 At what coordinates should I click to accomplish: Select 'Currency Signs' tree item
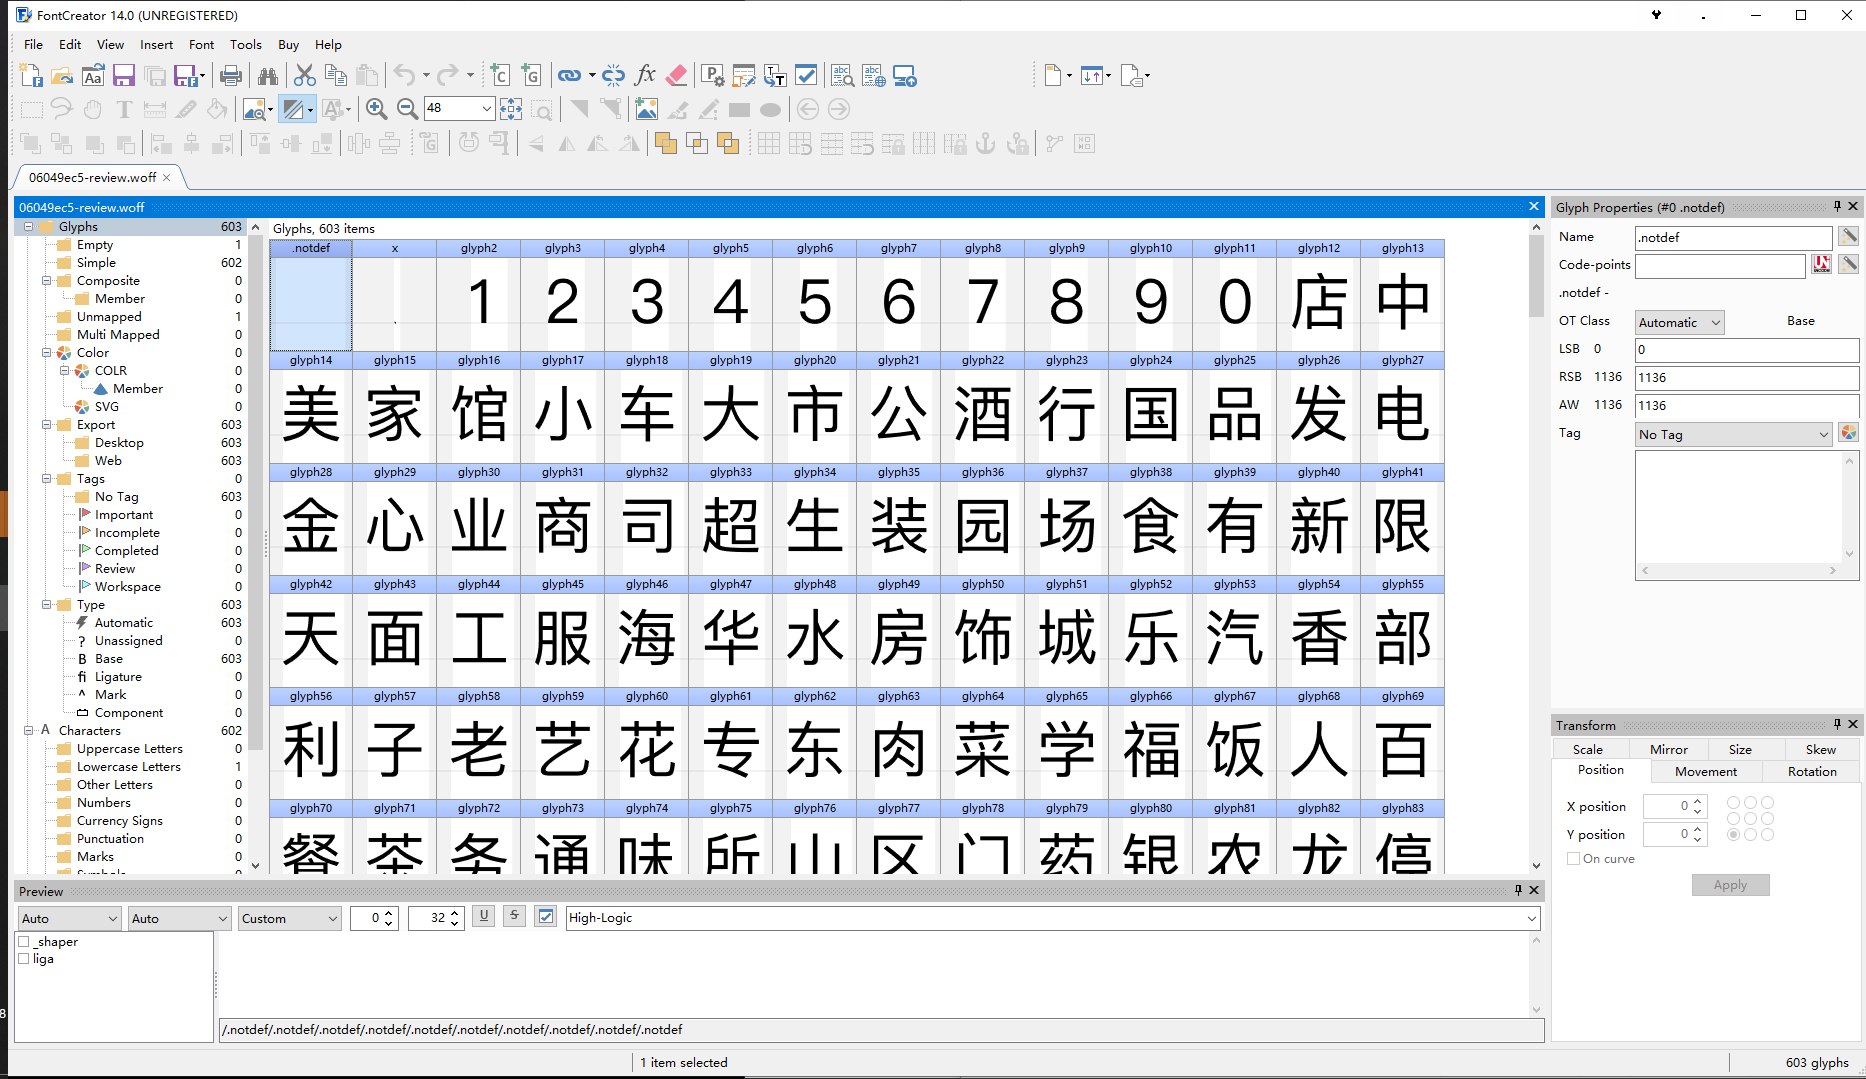coord(119,821)
